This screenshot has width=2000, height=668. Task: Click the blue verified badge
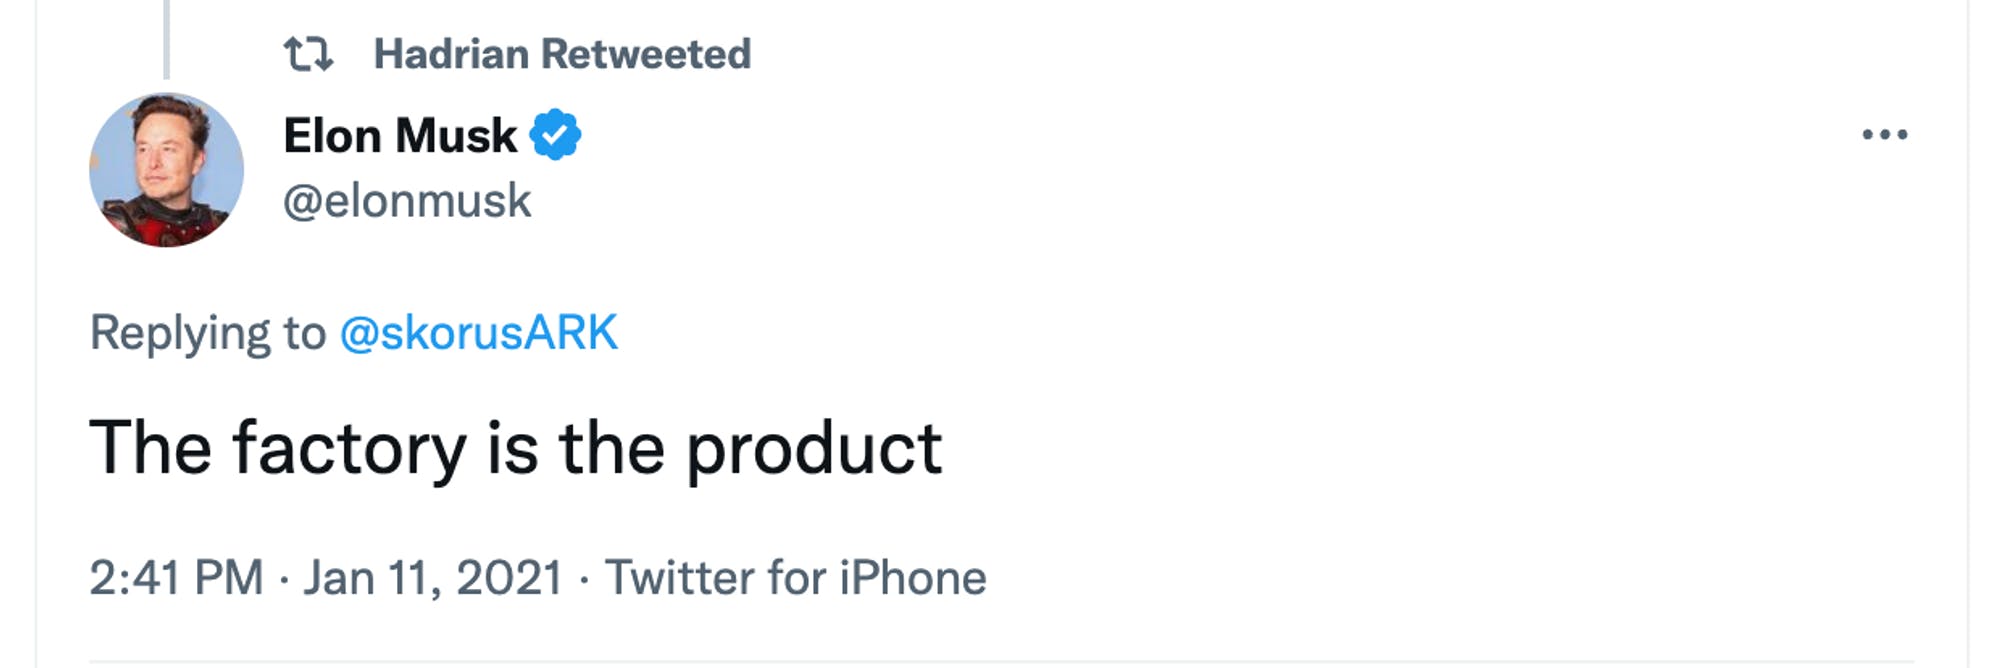556,135
